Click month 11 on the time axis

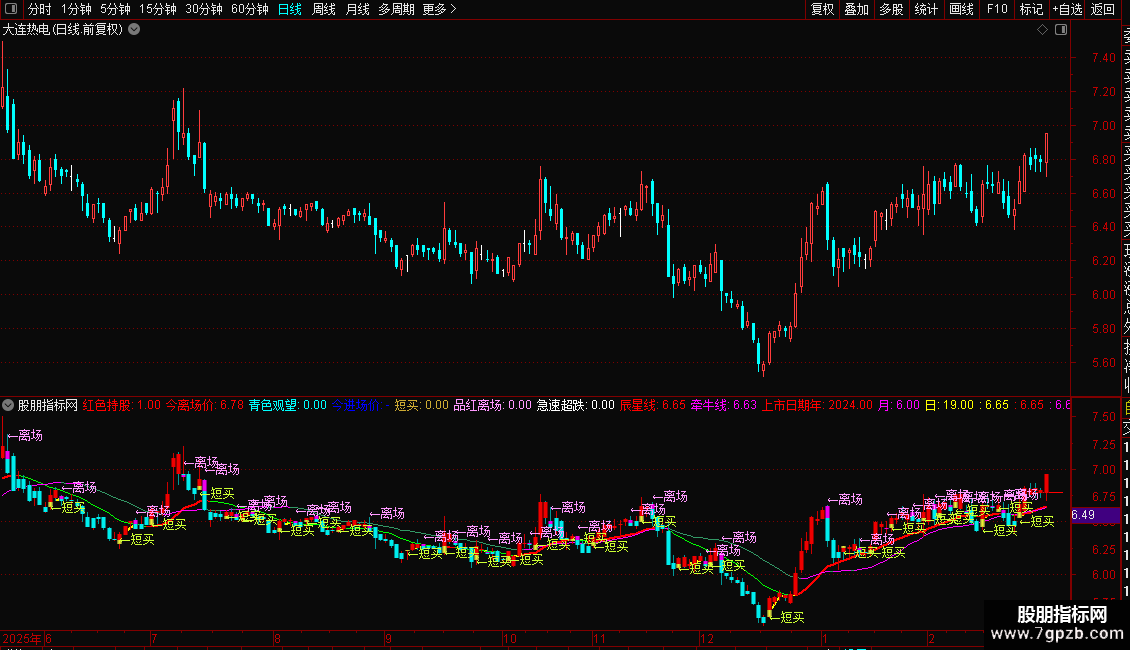pyautogui.click(x=600, y=638)
